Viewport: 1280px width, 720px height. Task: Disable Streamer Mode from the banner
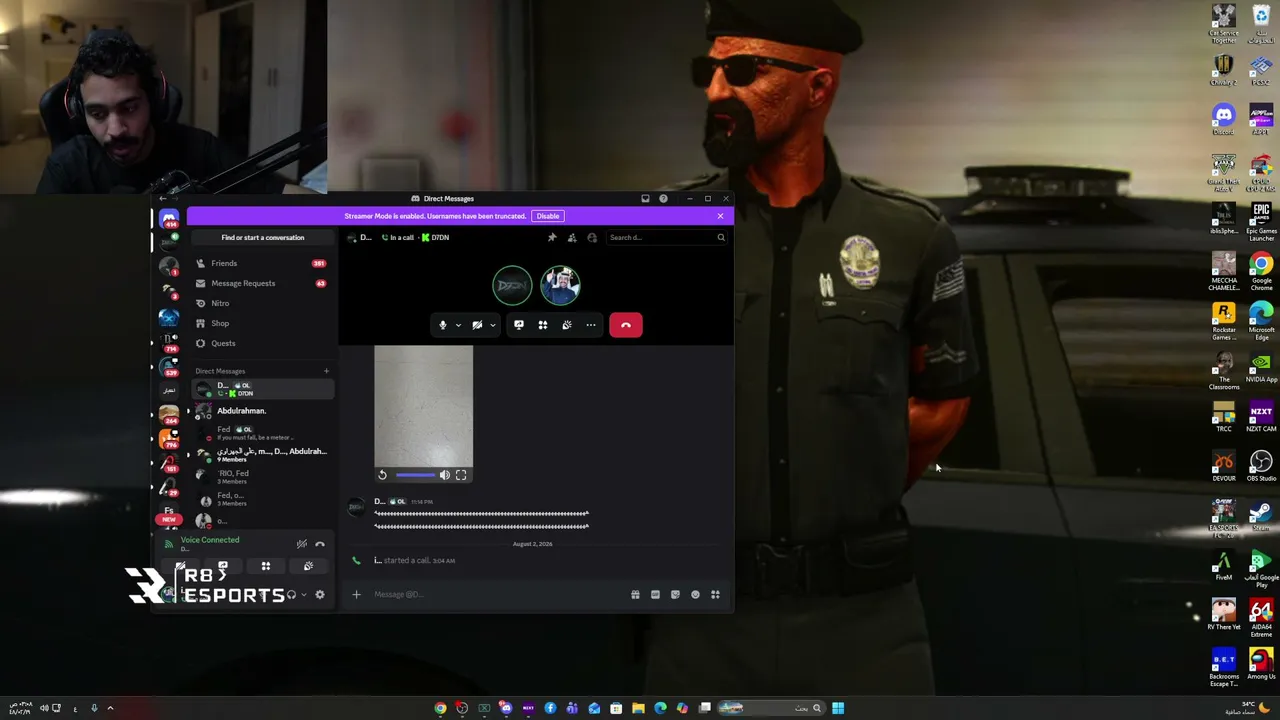547,216
